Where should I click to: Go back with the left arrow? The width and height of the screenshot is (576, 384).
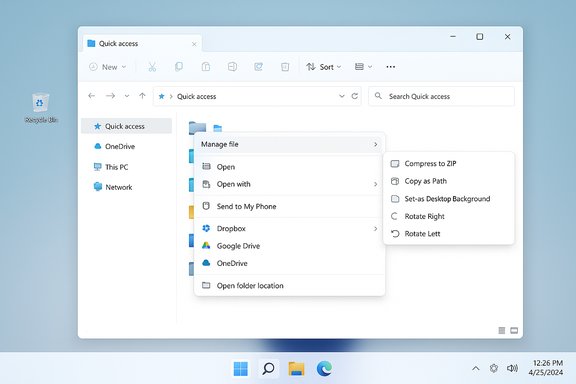[x=91, y=96]
